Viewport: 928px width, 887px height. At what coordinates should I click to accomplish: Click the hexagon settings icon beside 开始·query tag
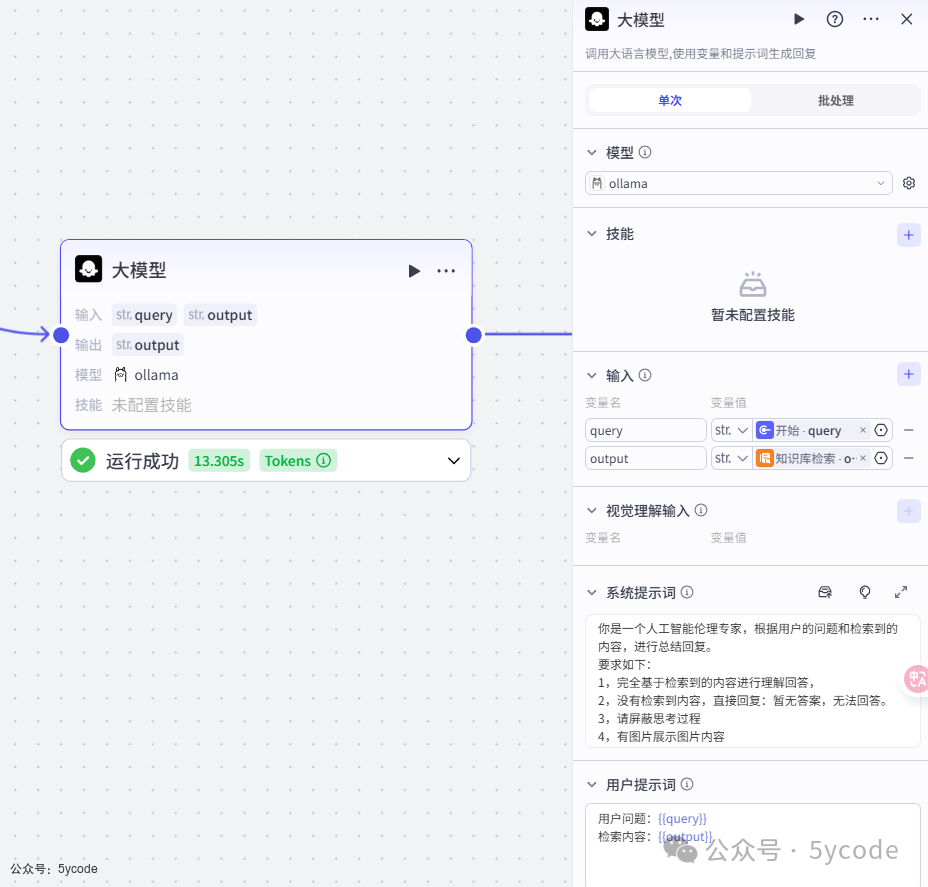880,429
